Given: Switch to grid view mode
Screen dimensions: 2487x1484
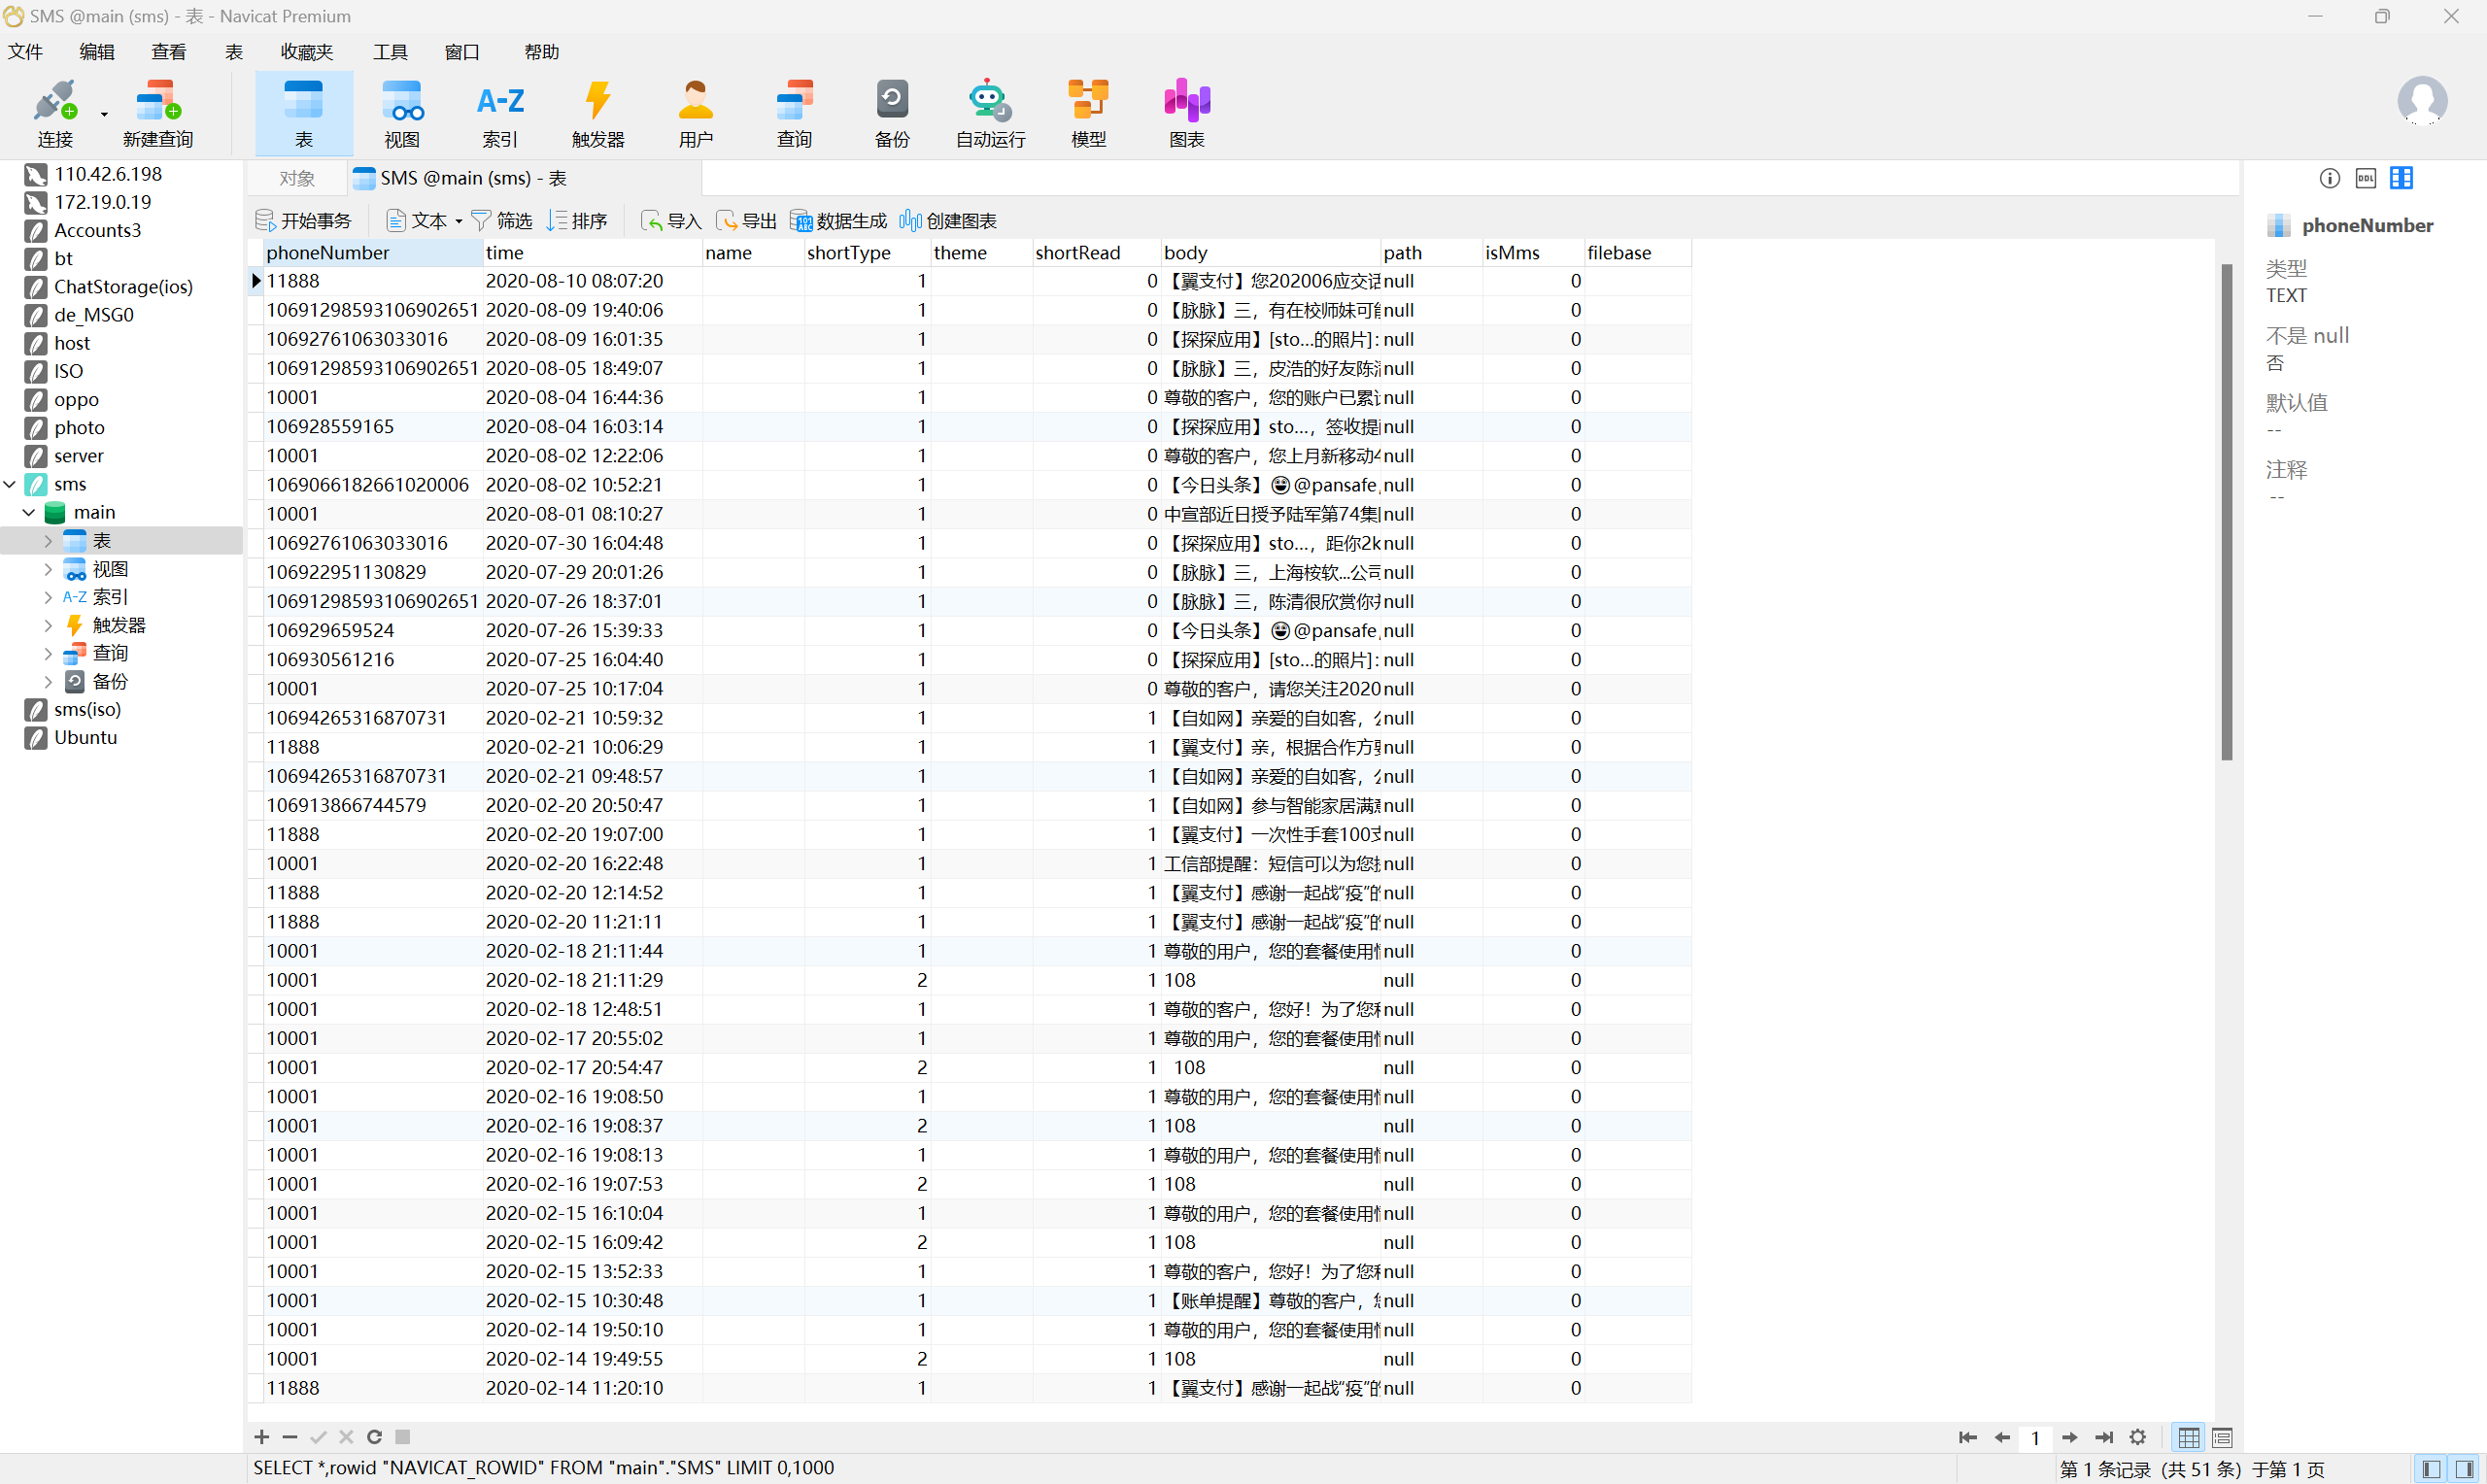Looking at the screenshot, I should pos(2188,1437).
